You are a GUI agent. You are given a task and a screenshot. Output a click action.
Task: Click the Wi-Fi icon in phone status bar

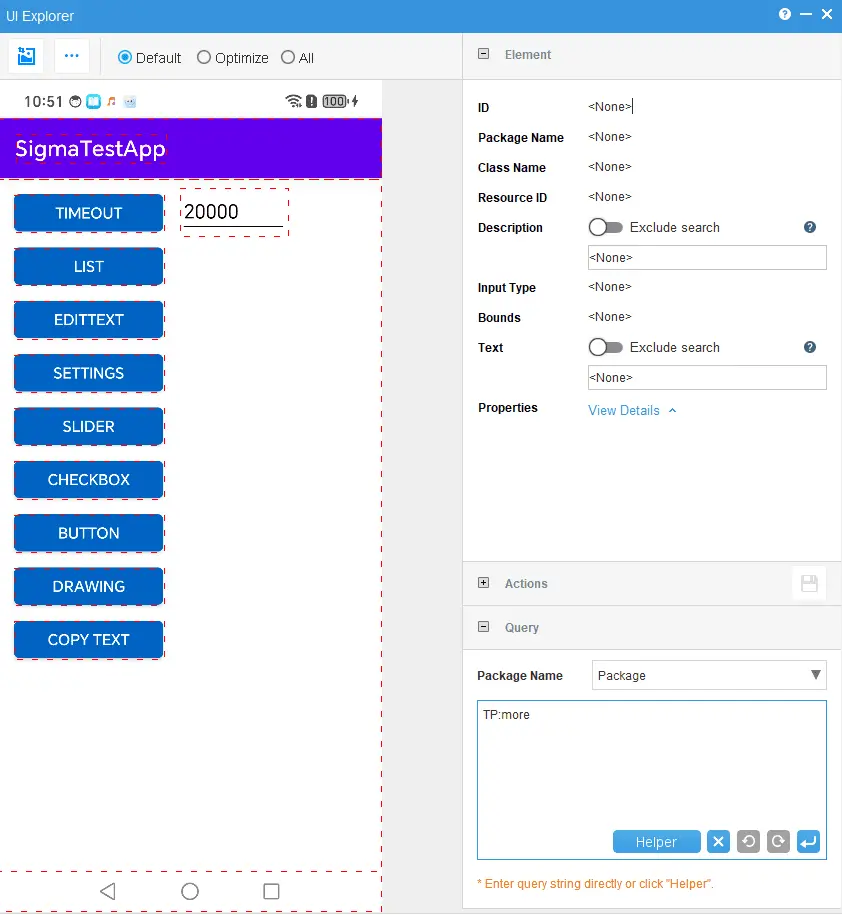point(294,101)
